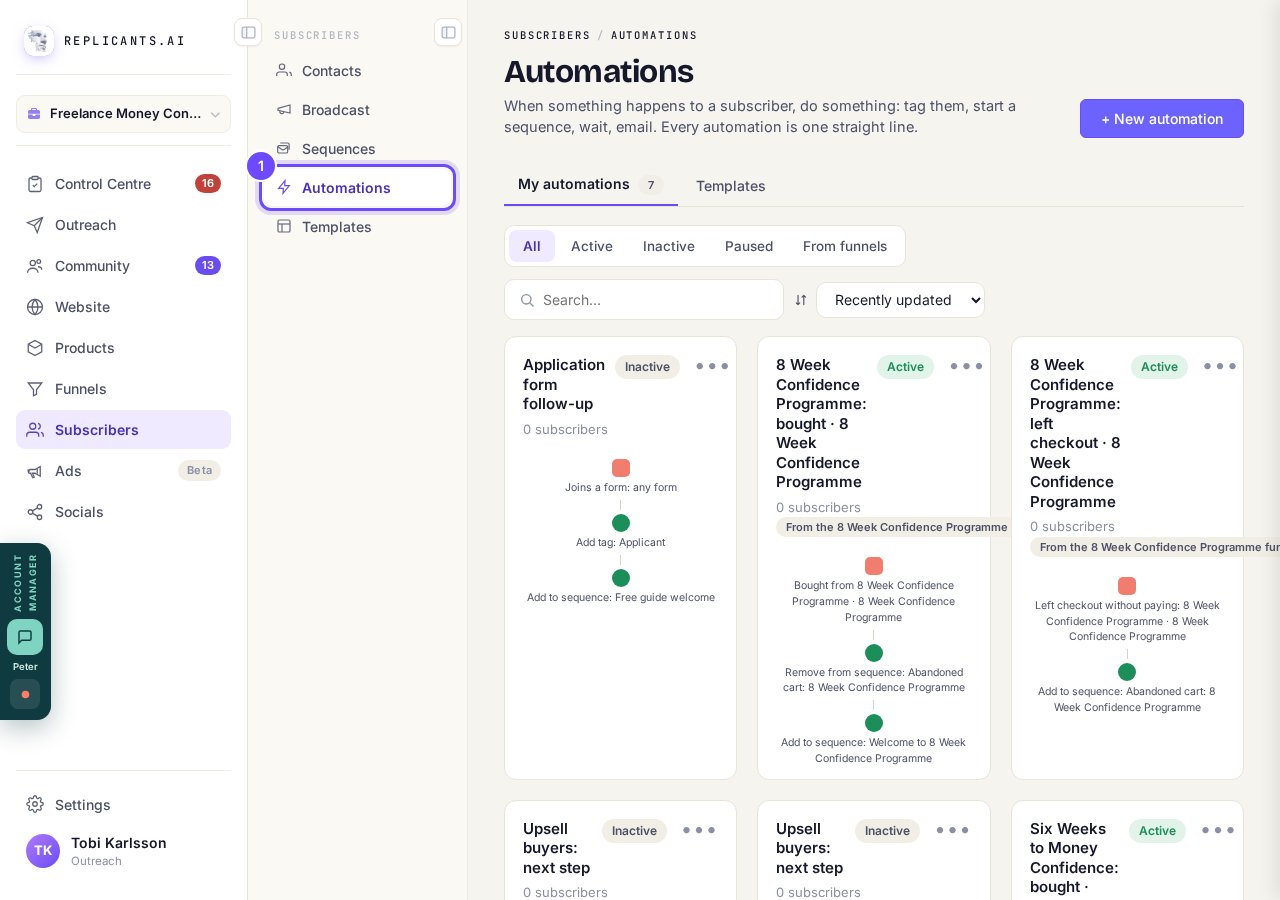
Task: Open three-dot menu on Application form follow-up
Action: (712, 366)
